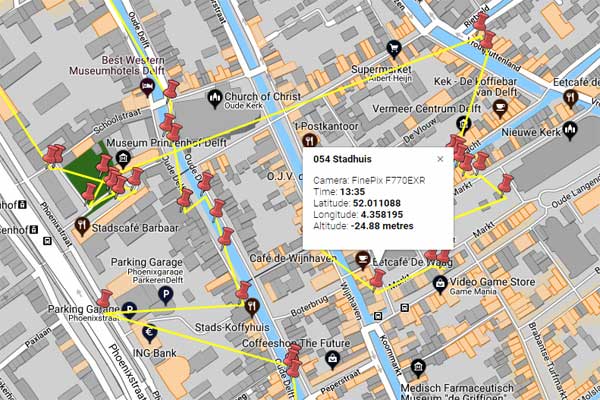This screenshot has width=600, height=400.
Task: Click the Brabantse Turfmarkt street label
Action: click(545, 359)
